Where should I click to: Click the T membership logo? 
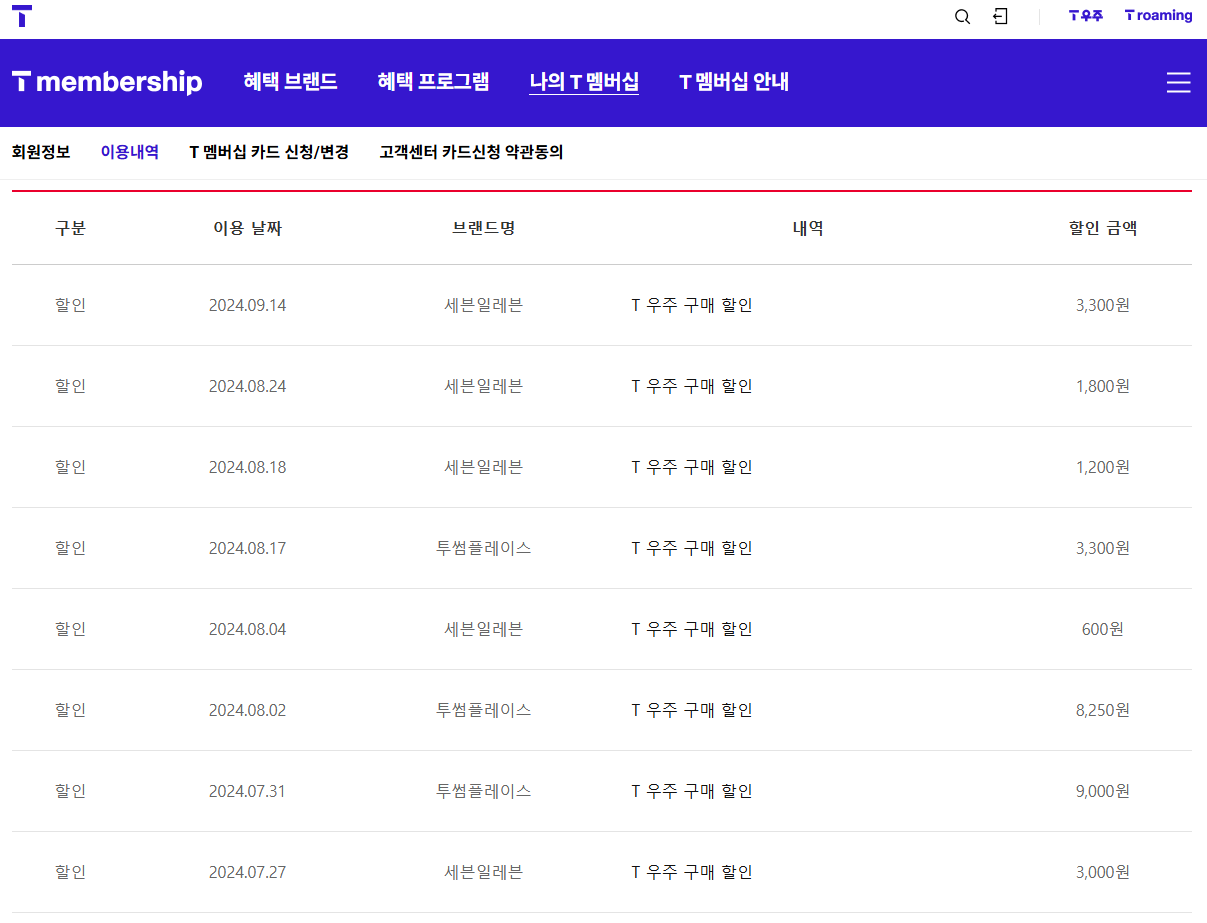click(x=107, y=82)
